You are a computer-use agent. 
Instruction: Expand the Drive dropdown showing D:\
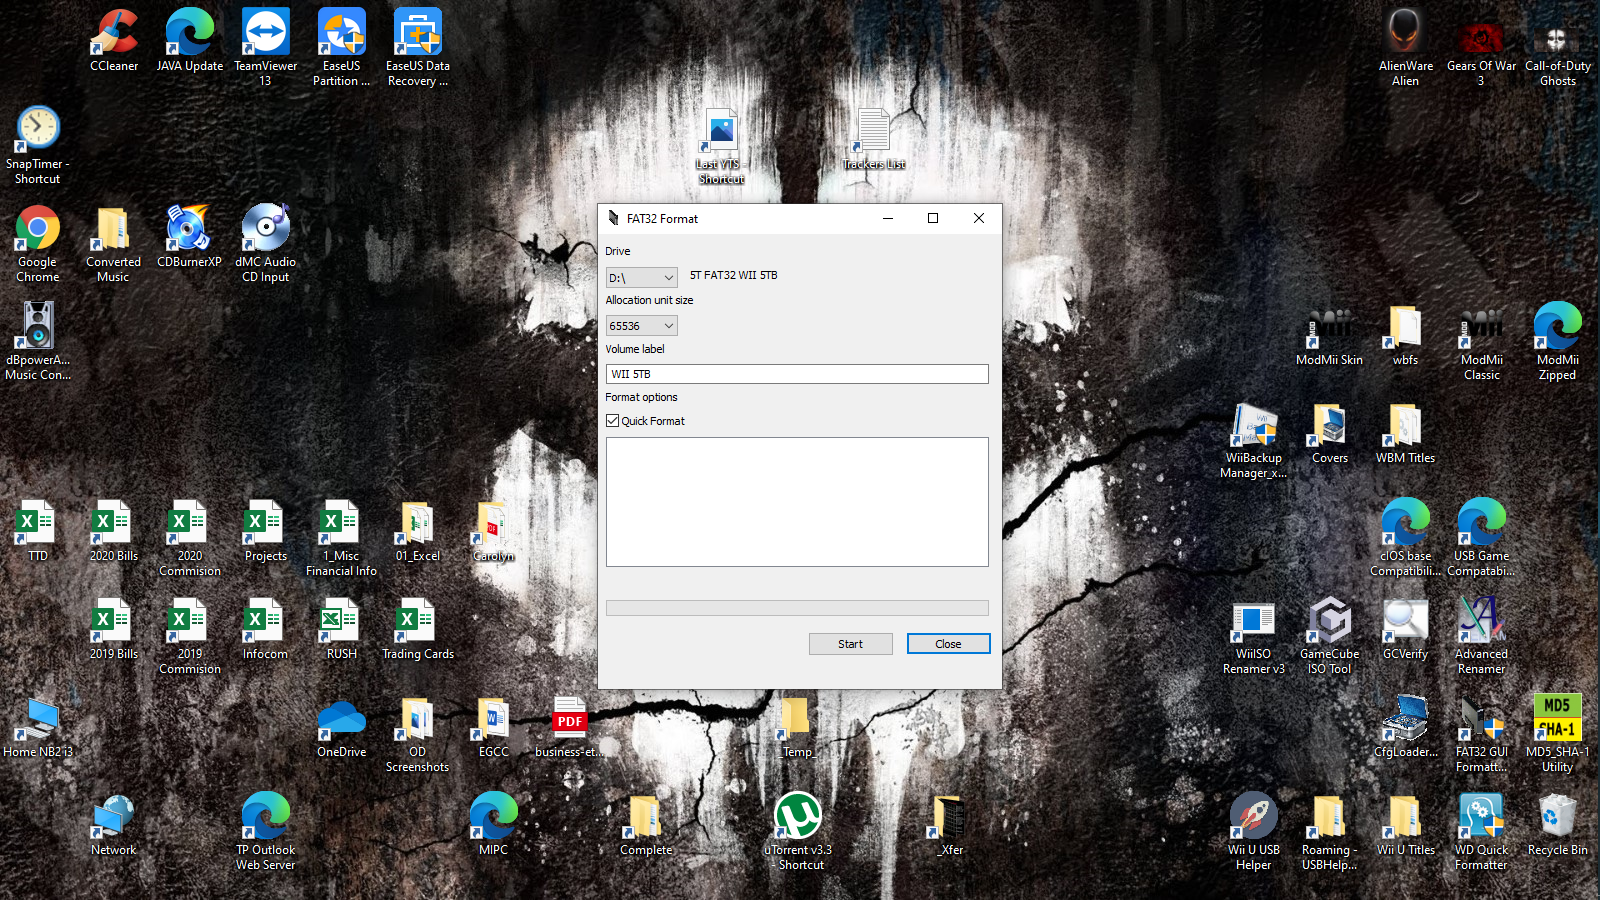click(642, 277)
